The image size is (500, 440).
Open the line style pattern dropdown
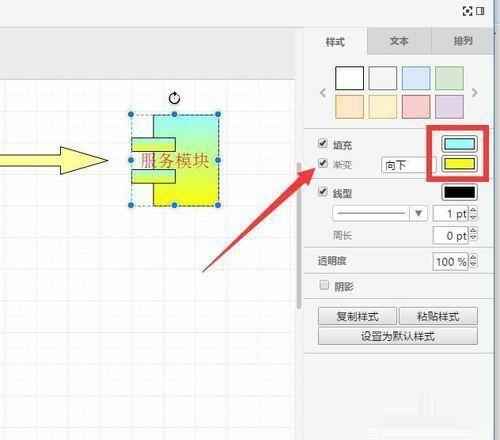[380, 213]
